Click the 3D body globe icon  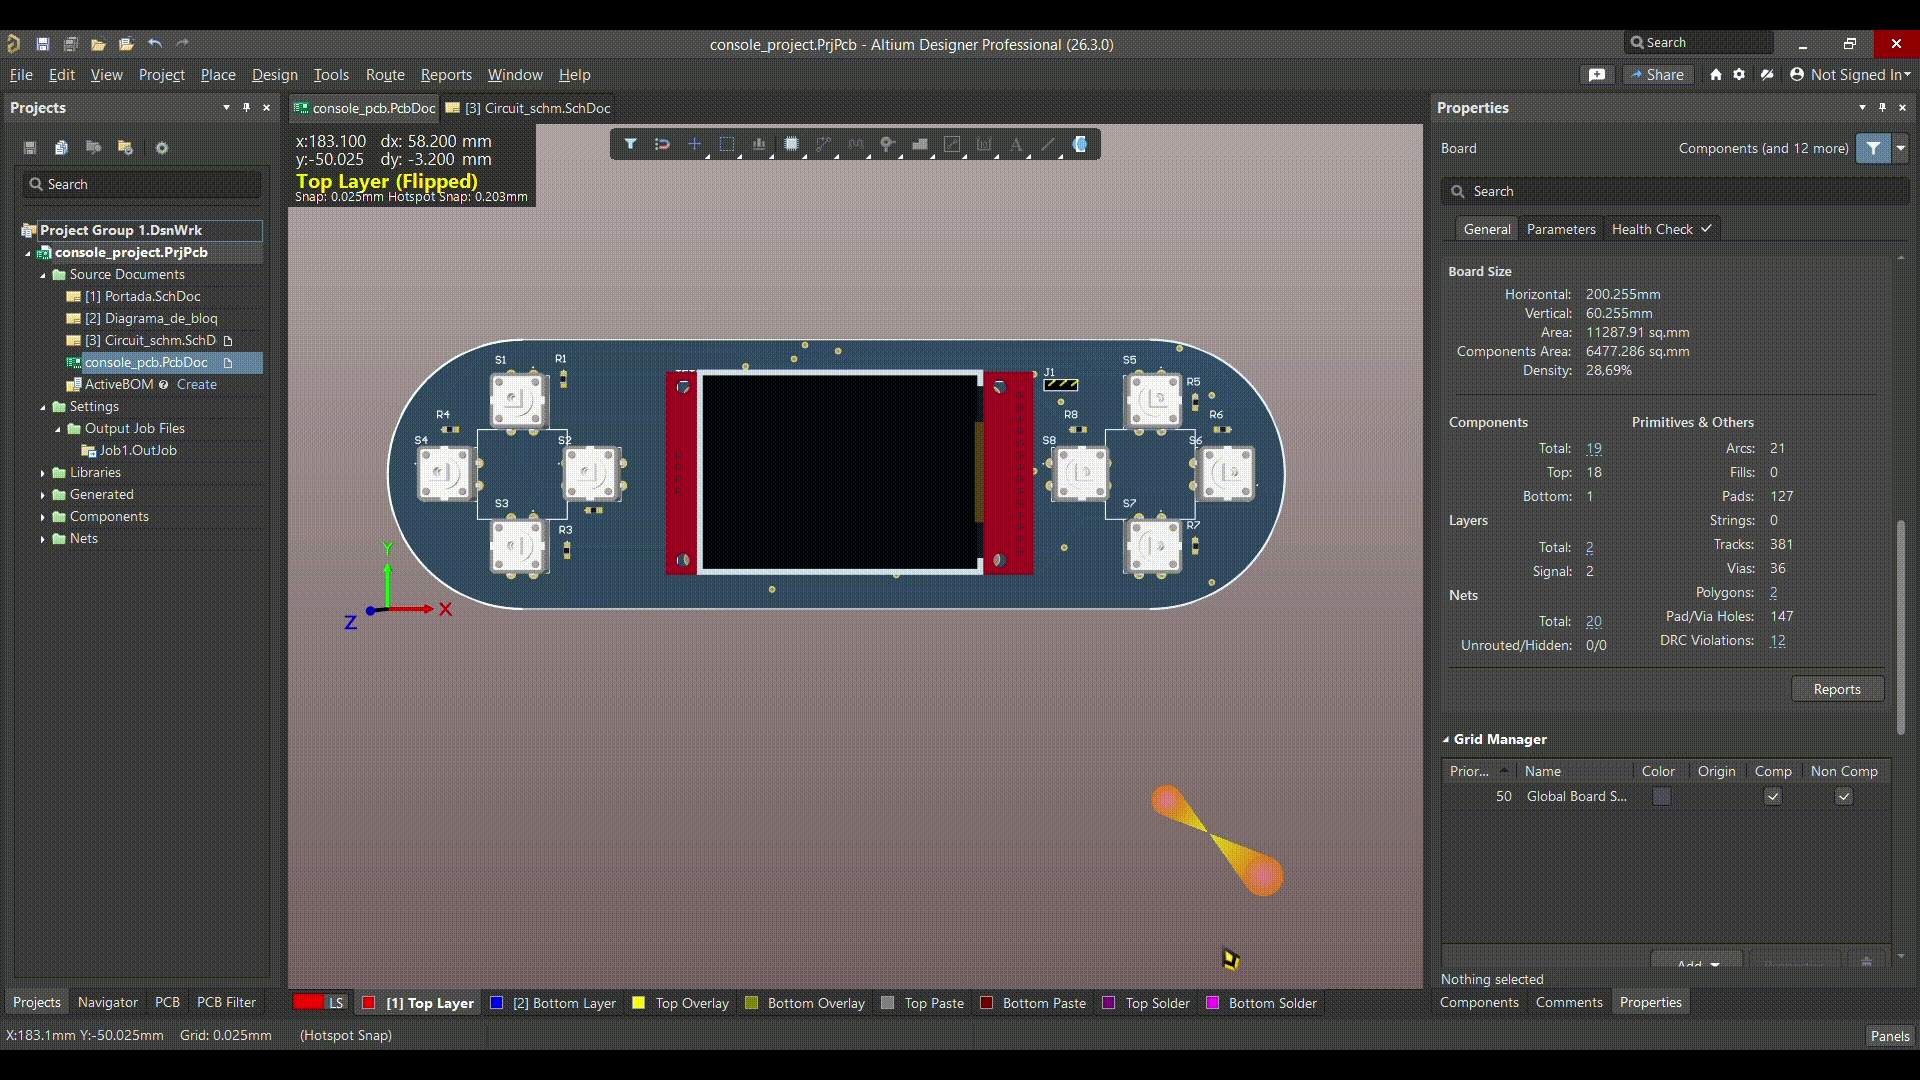1080,144
